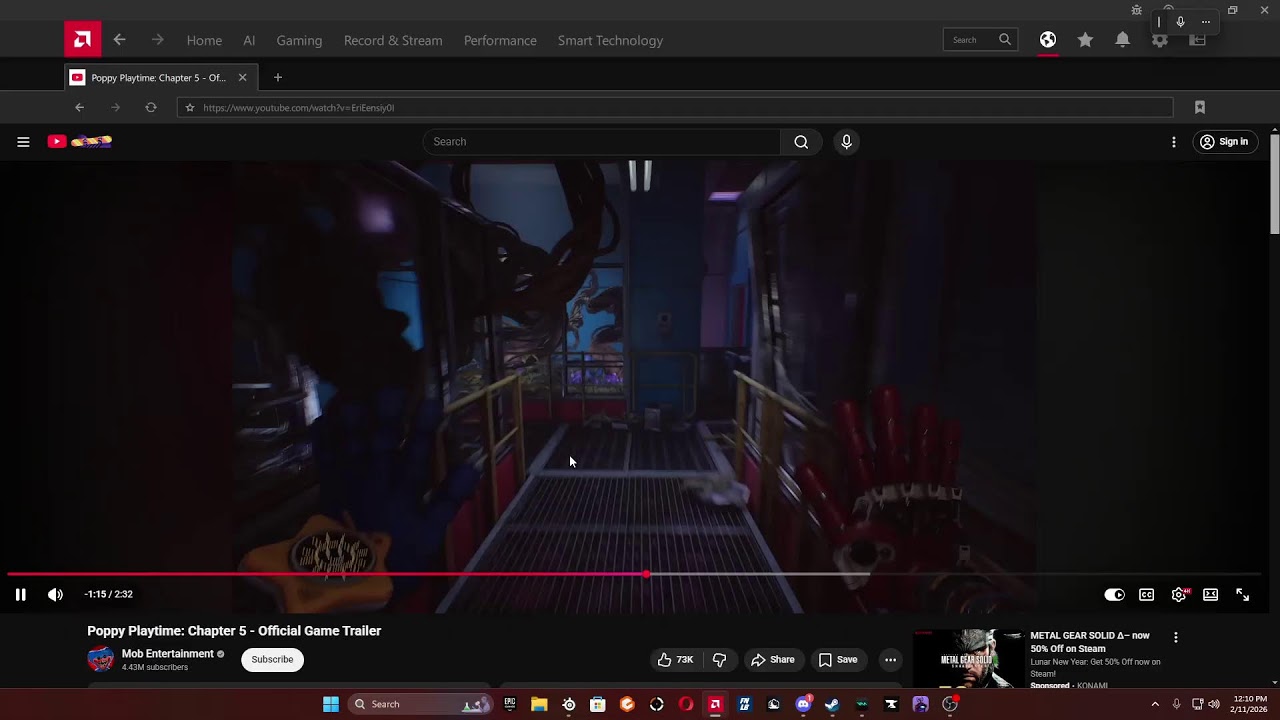
Task: Open the Gaming tab
Action: 299,40
